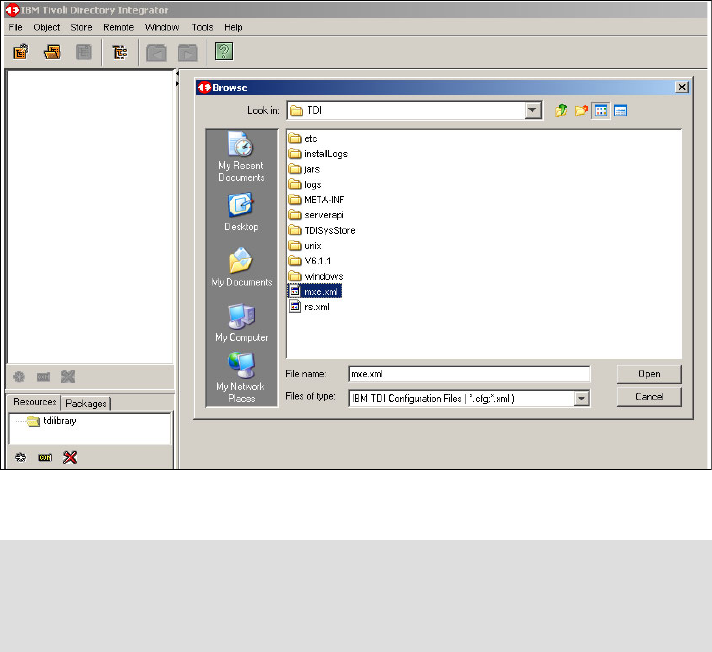Select the etc folder
This screenshot has width=712, height=652.
tap(303, 138)
